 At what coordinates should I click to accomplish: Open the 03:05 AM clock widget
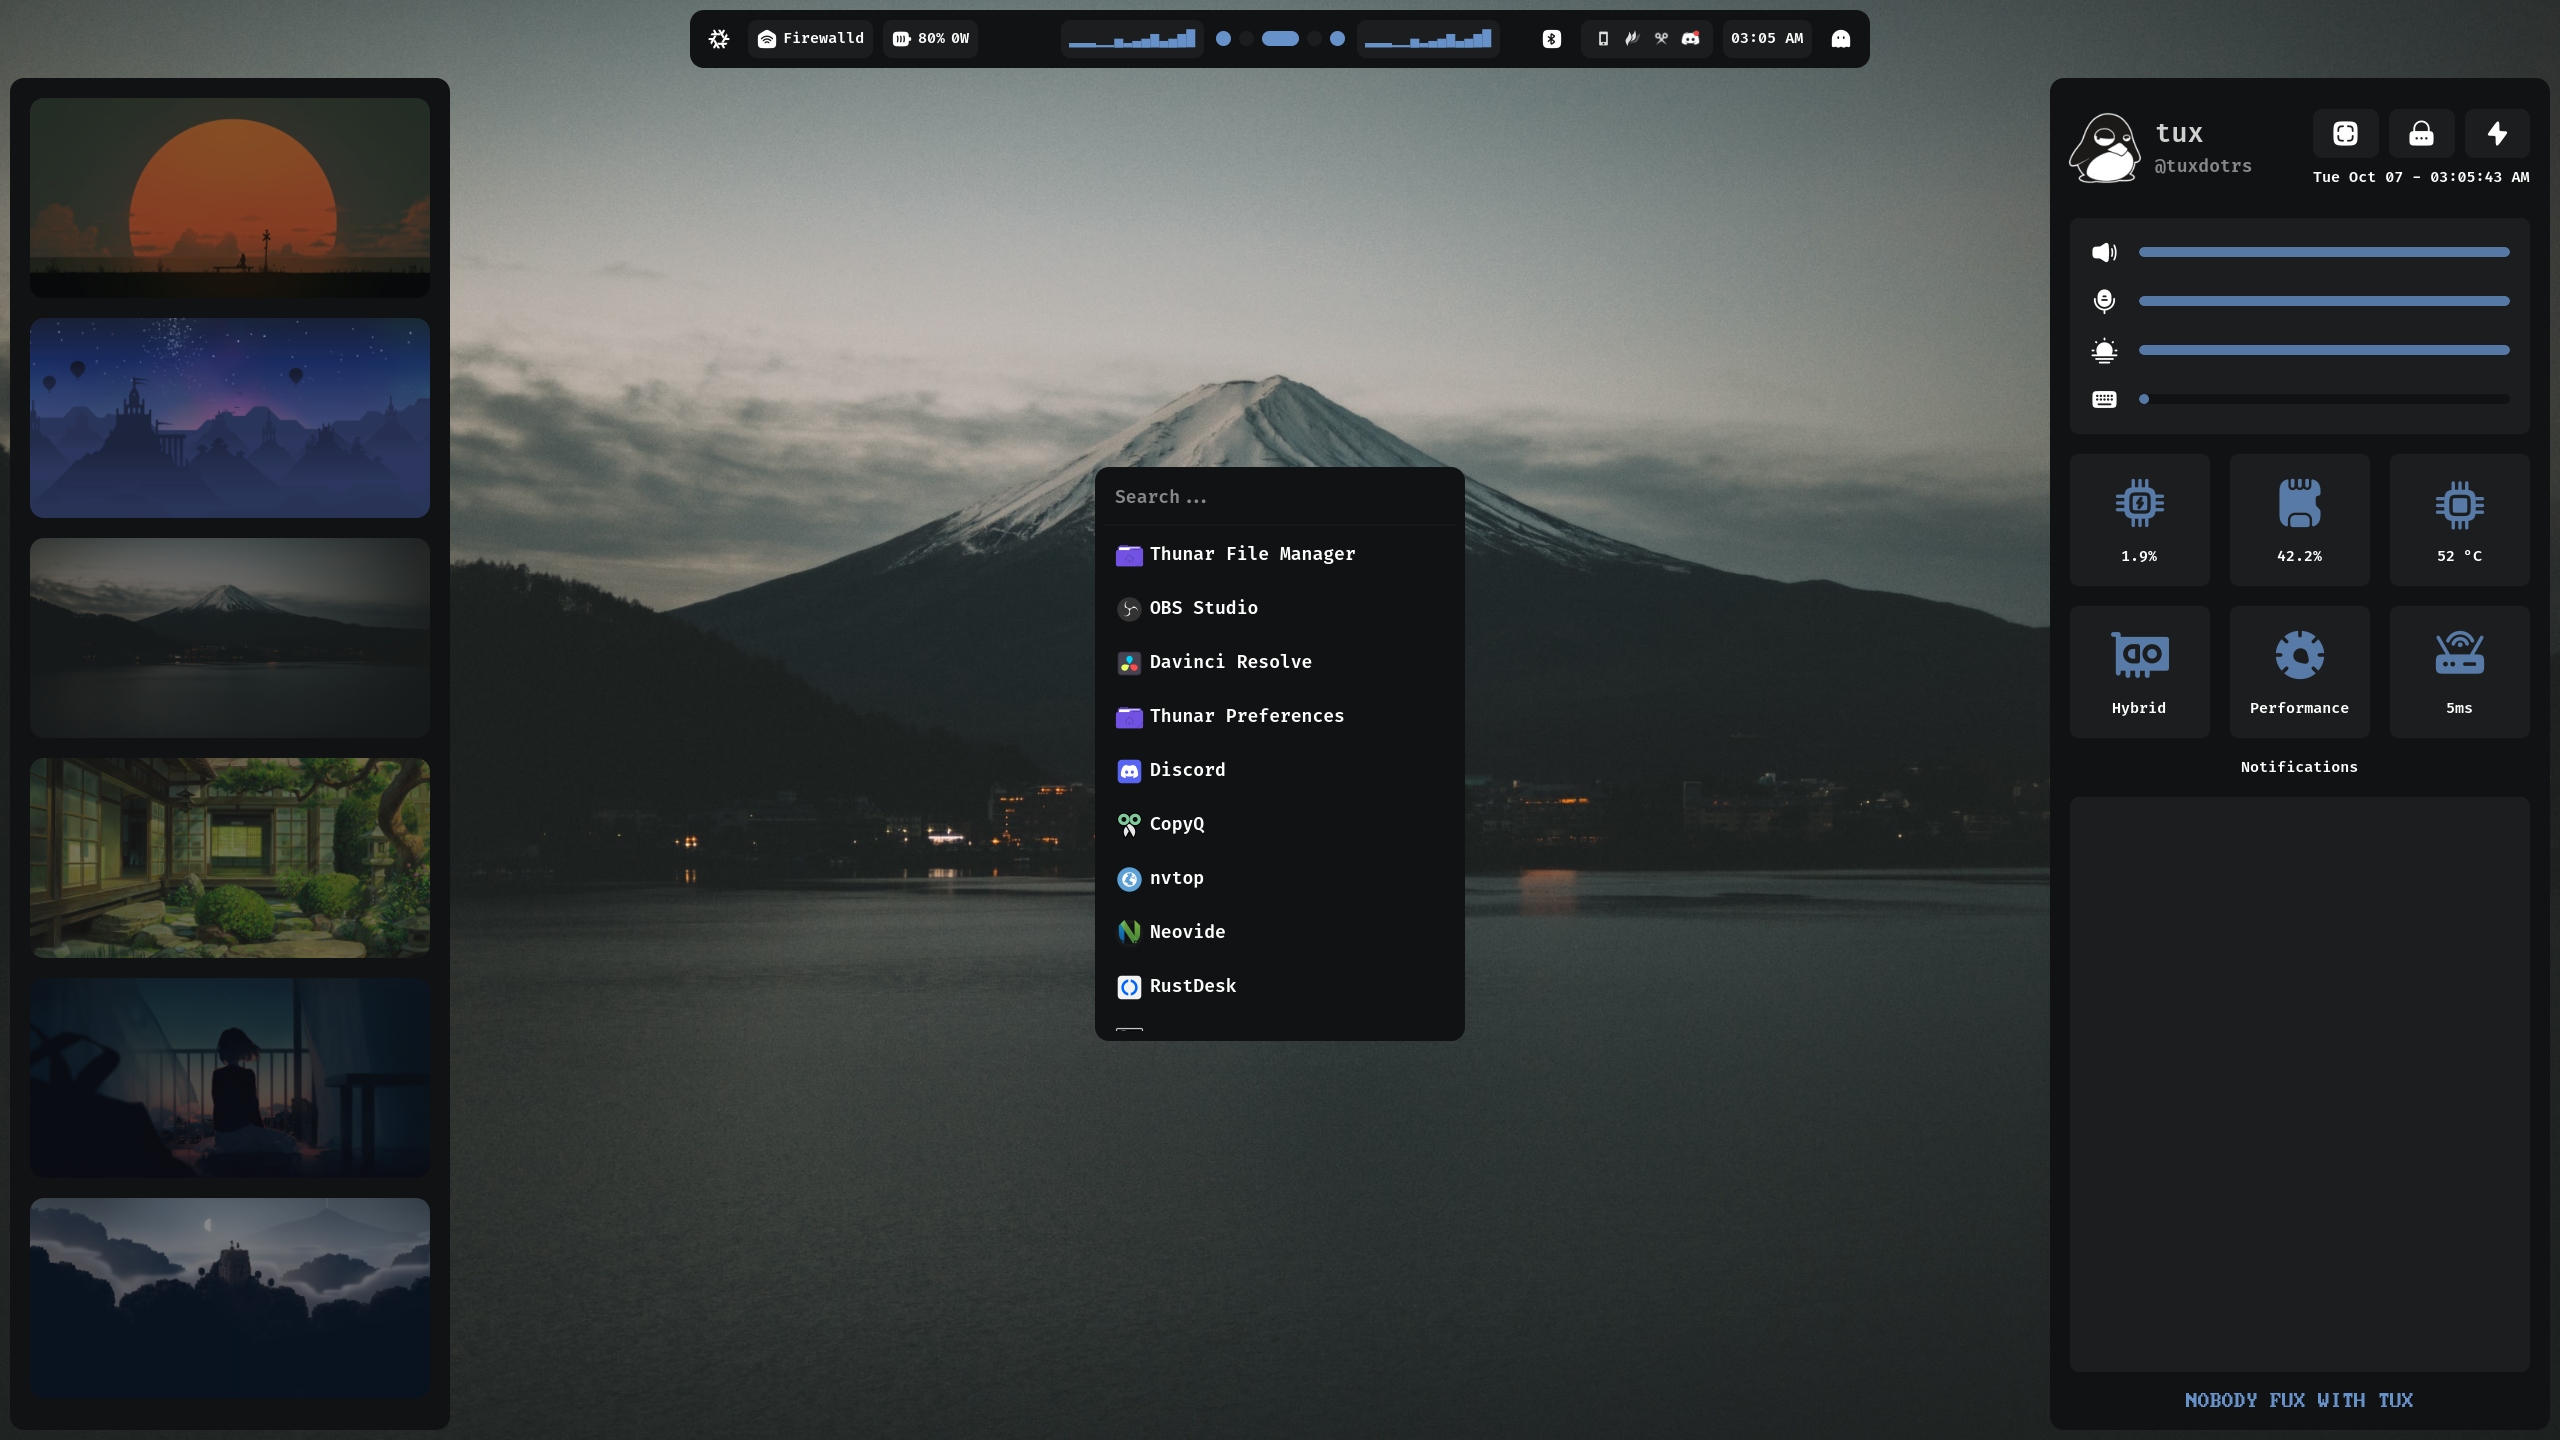(x=1767, y=39)
